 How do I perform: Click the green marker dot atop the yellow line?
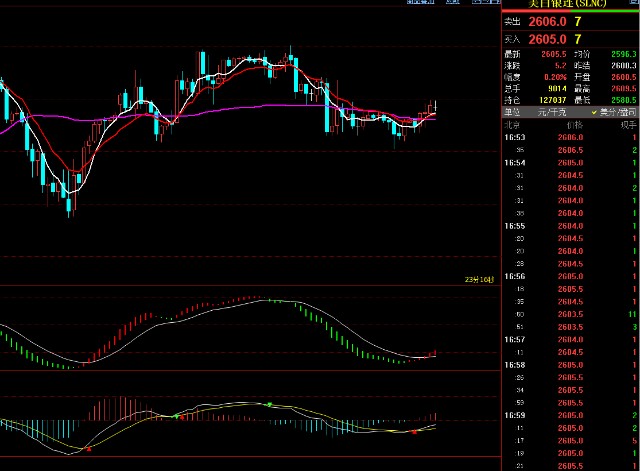click(x=269, y=403)
